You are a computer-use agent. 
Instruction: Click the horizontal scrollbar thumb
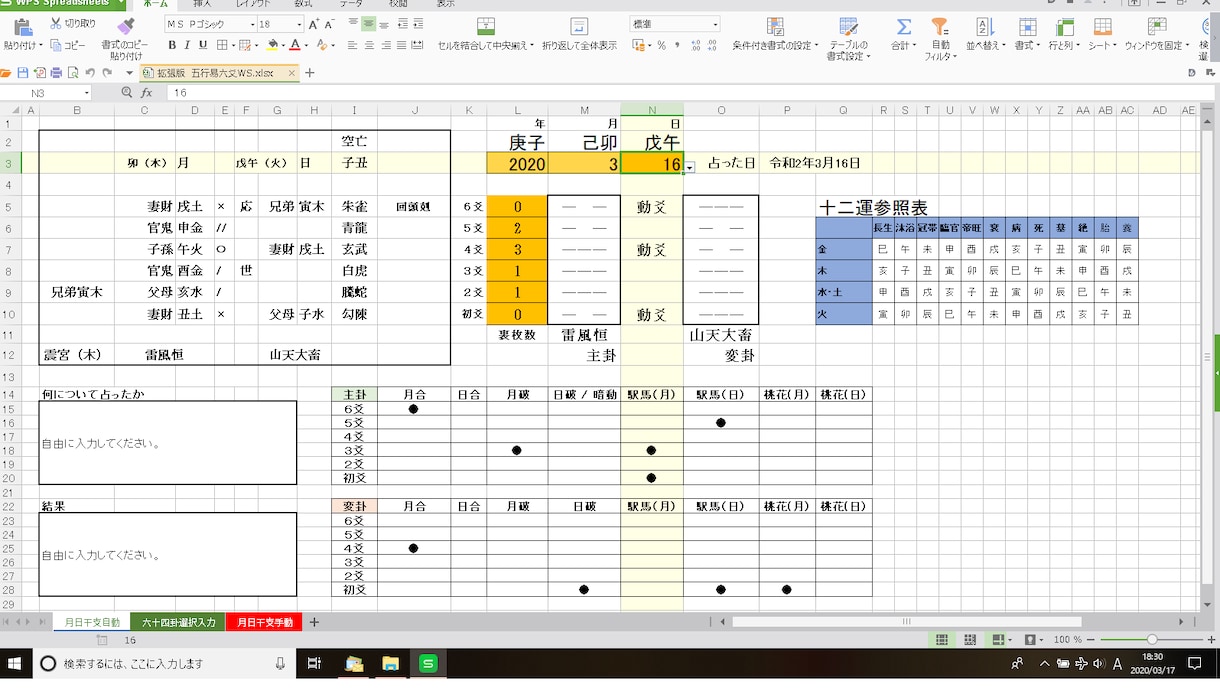[x=907, y=622]
